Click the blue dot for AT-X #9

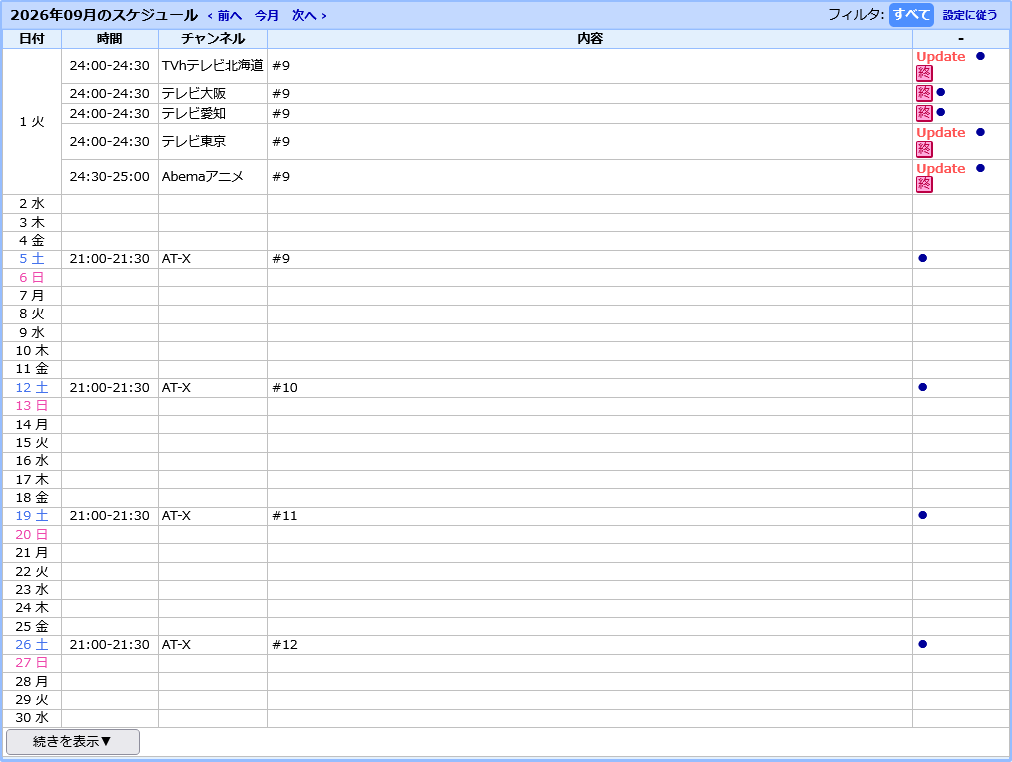tap(922, 258)
